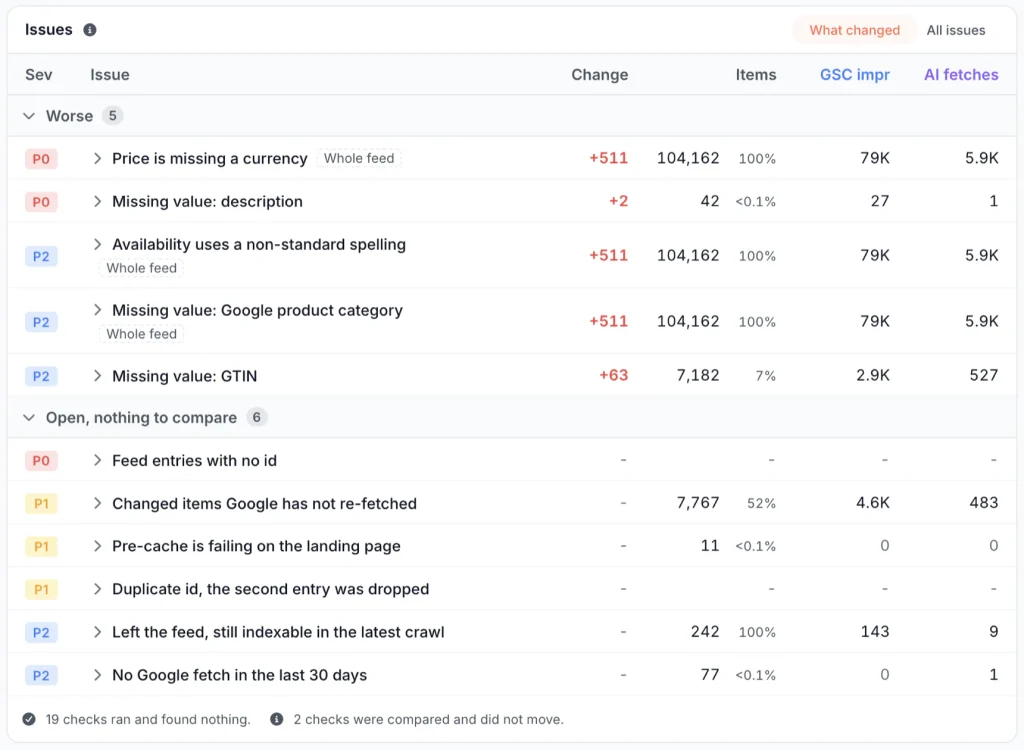The image size is (1024, 750).
Task: Click 42 items in Missing description row
Action: tap(710, 201)
